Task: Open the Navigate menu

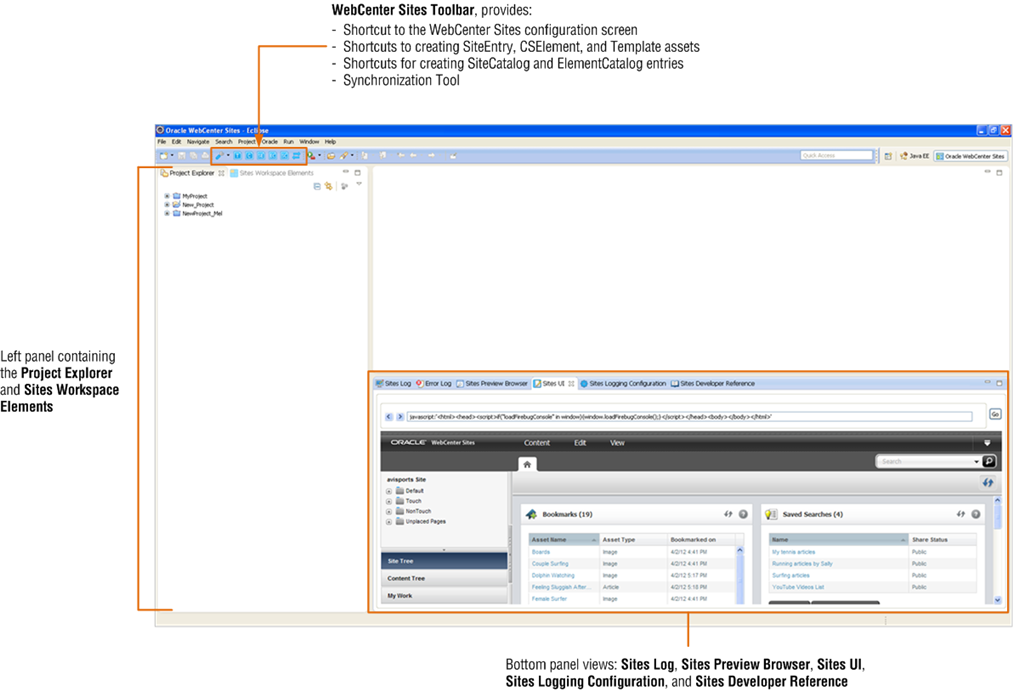Action: coord(198,141)
